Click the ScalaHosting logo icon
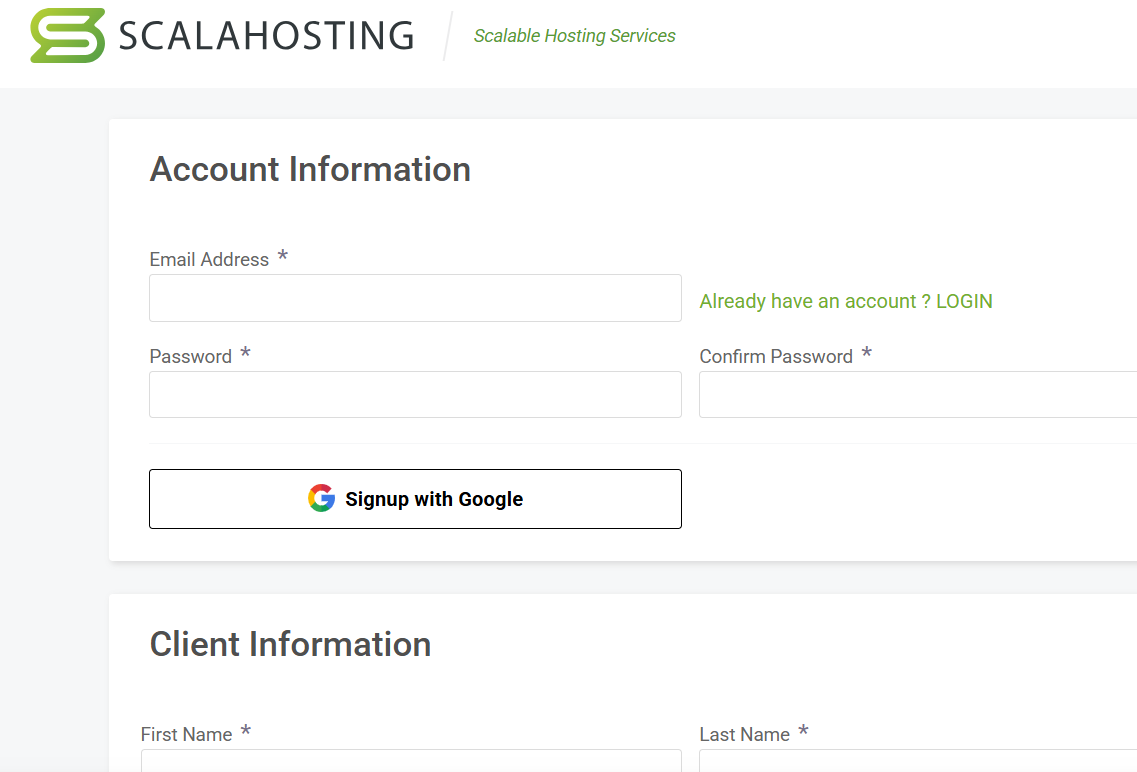Screen dimensions: 1137x772 click(x=67, y=36)
